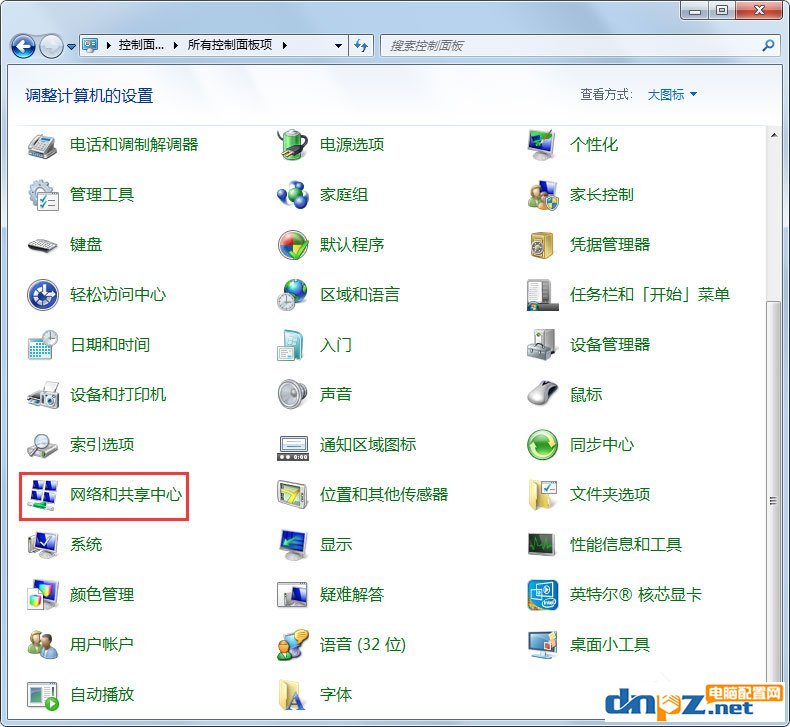Open the 疑难解答 icon
The height and width of the screenshot is (727, 790).
click(293, 594)
